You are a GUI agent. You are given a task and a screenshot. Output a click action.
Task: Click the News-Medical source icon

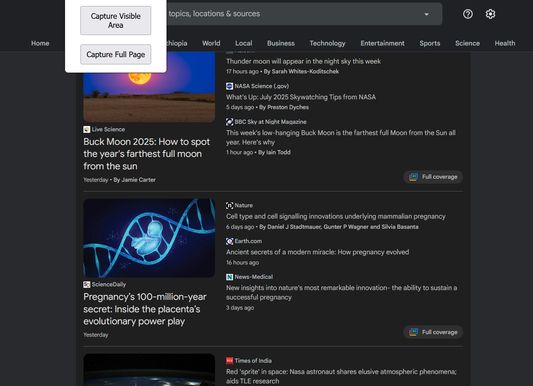tap(229, 277)
